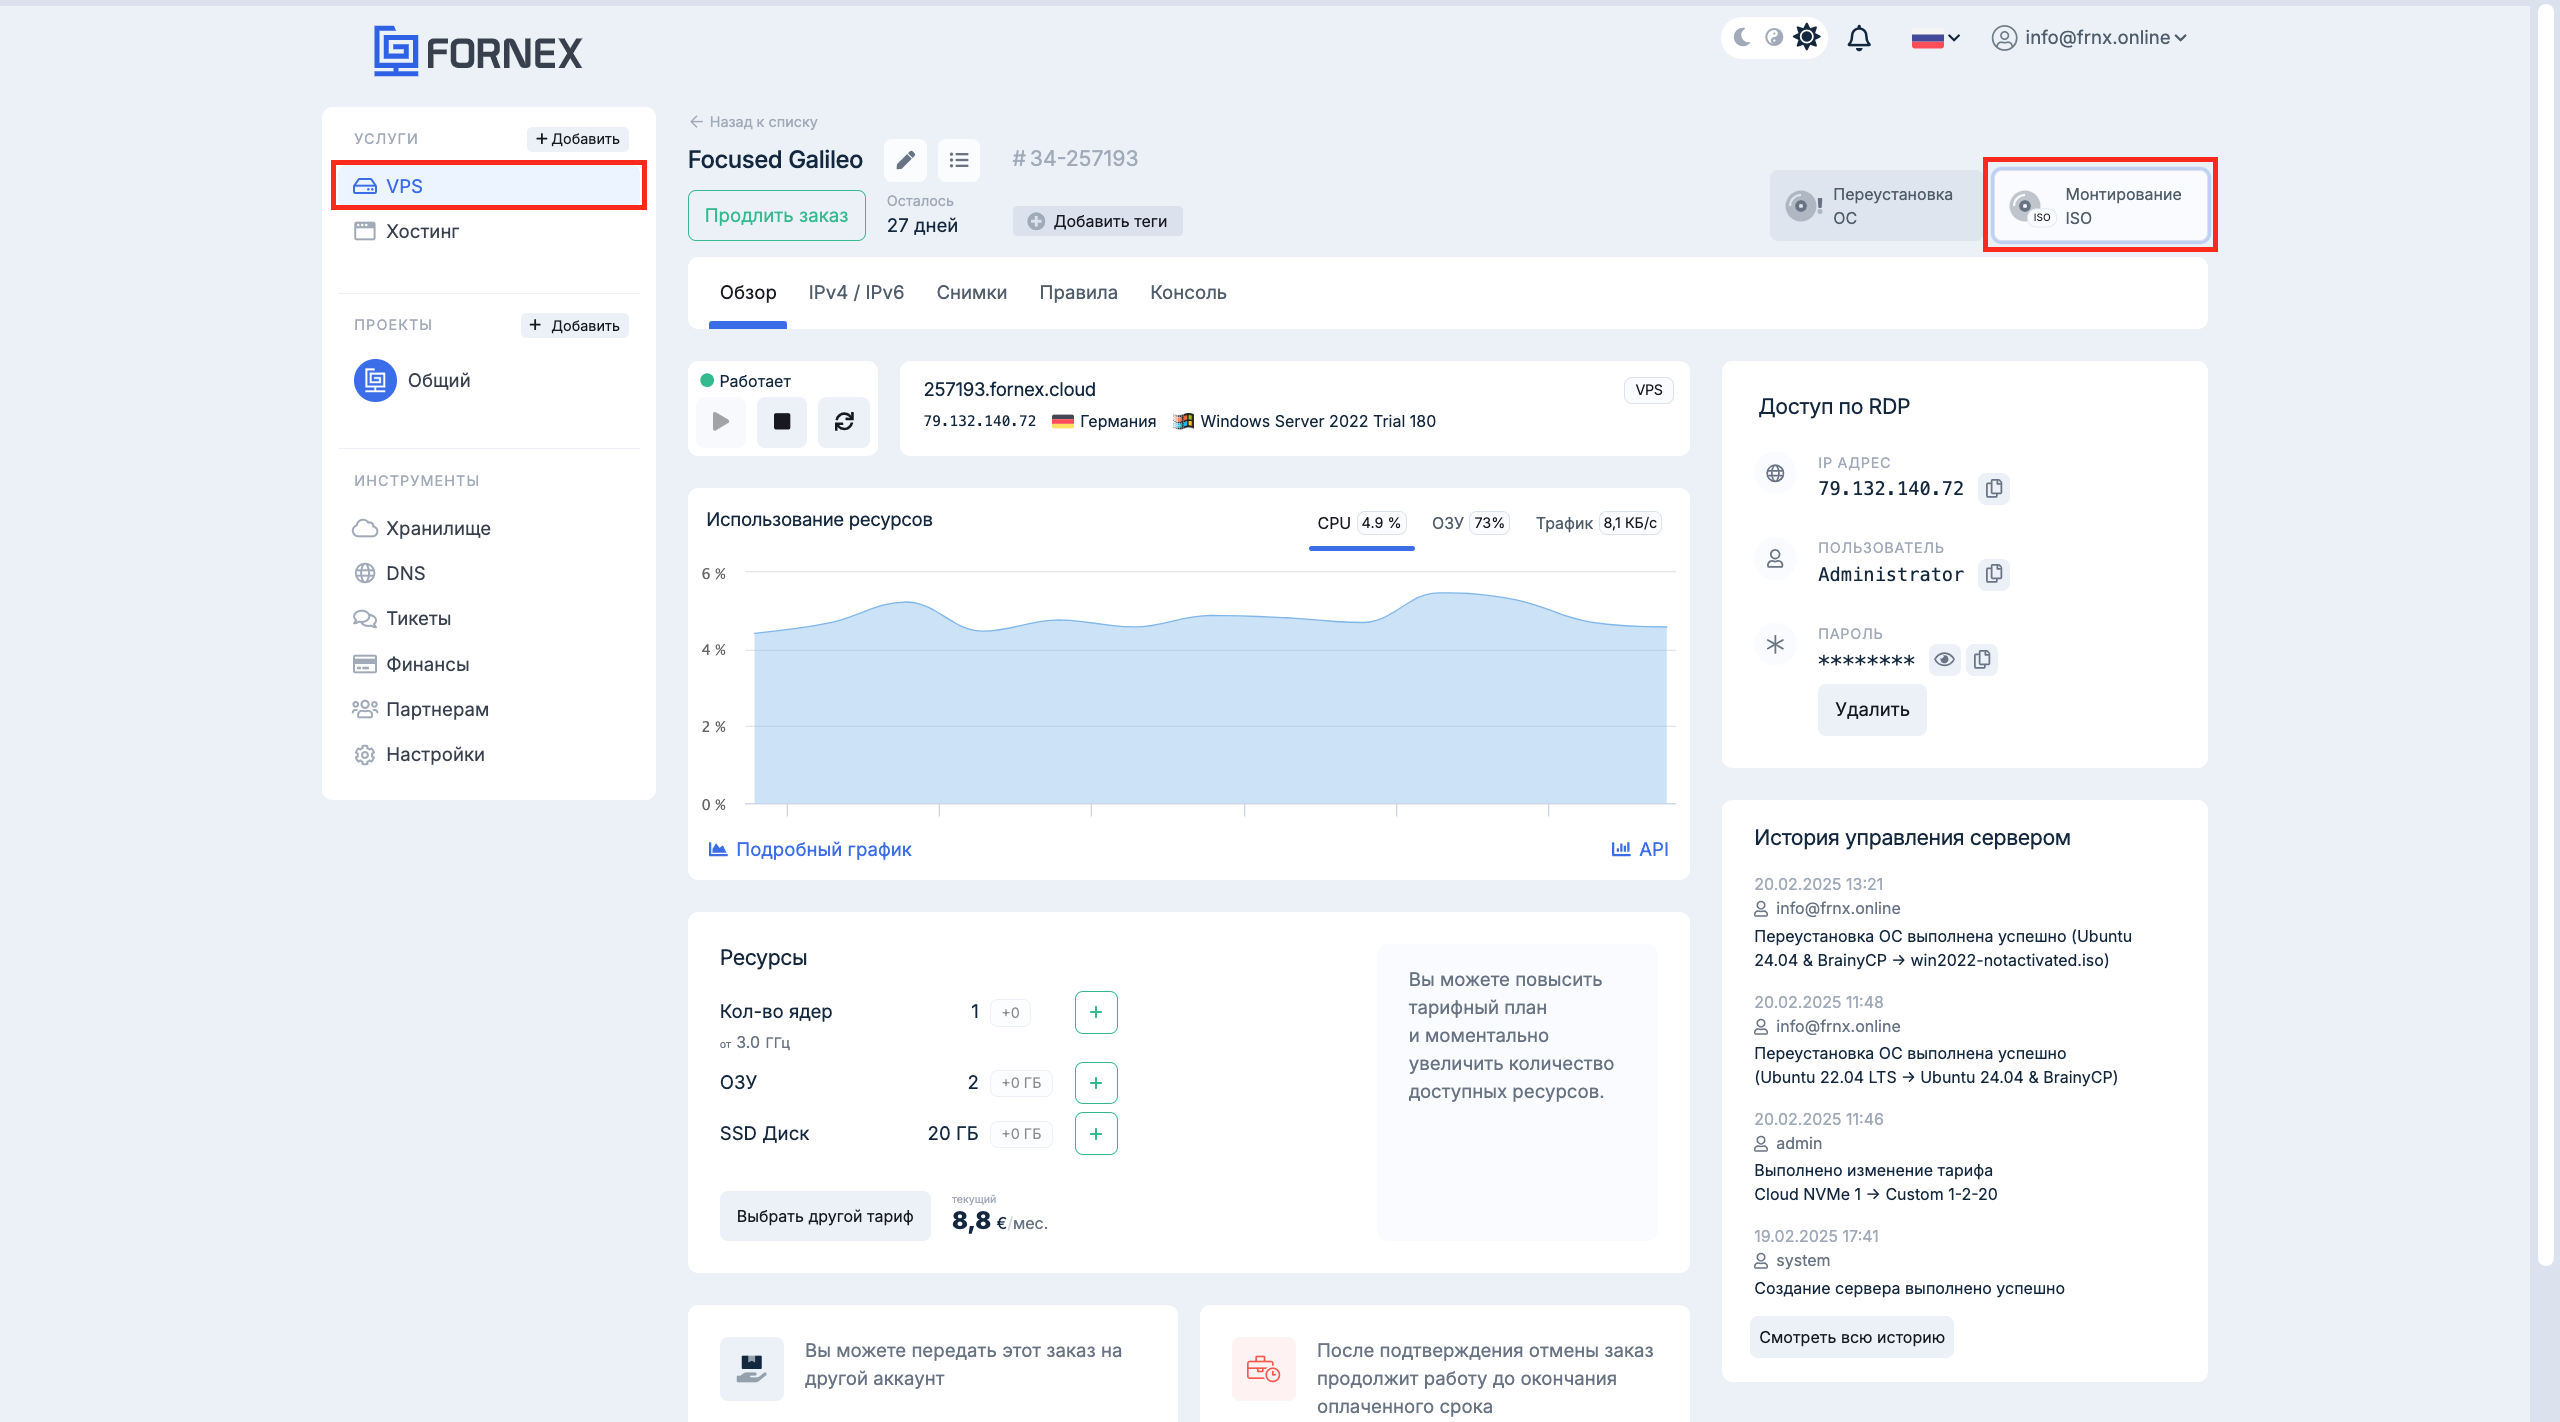Open DNS tool
This screenshot has width=2560, height=1422.
390,573
